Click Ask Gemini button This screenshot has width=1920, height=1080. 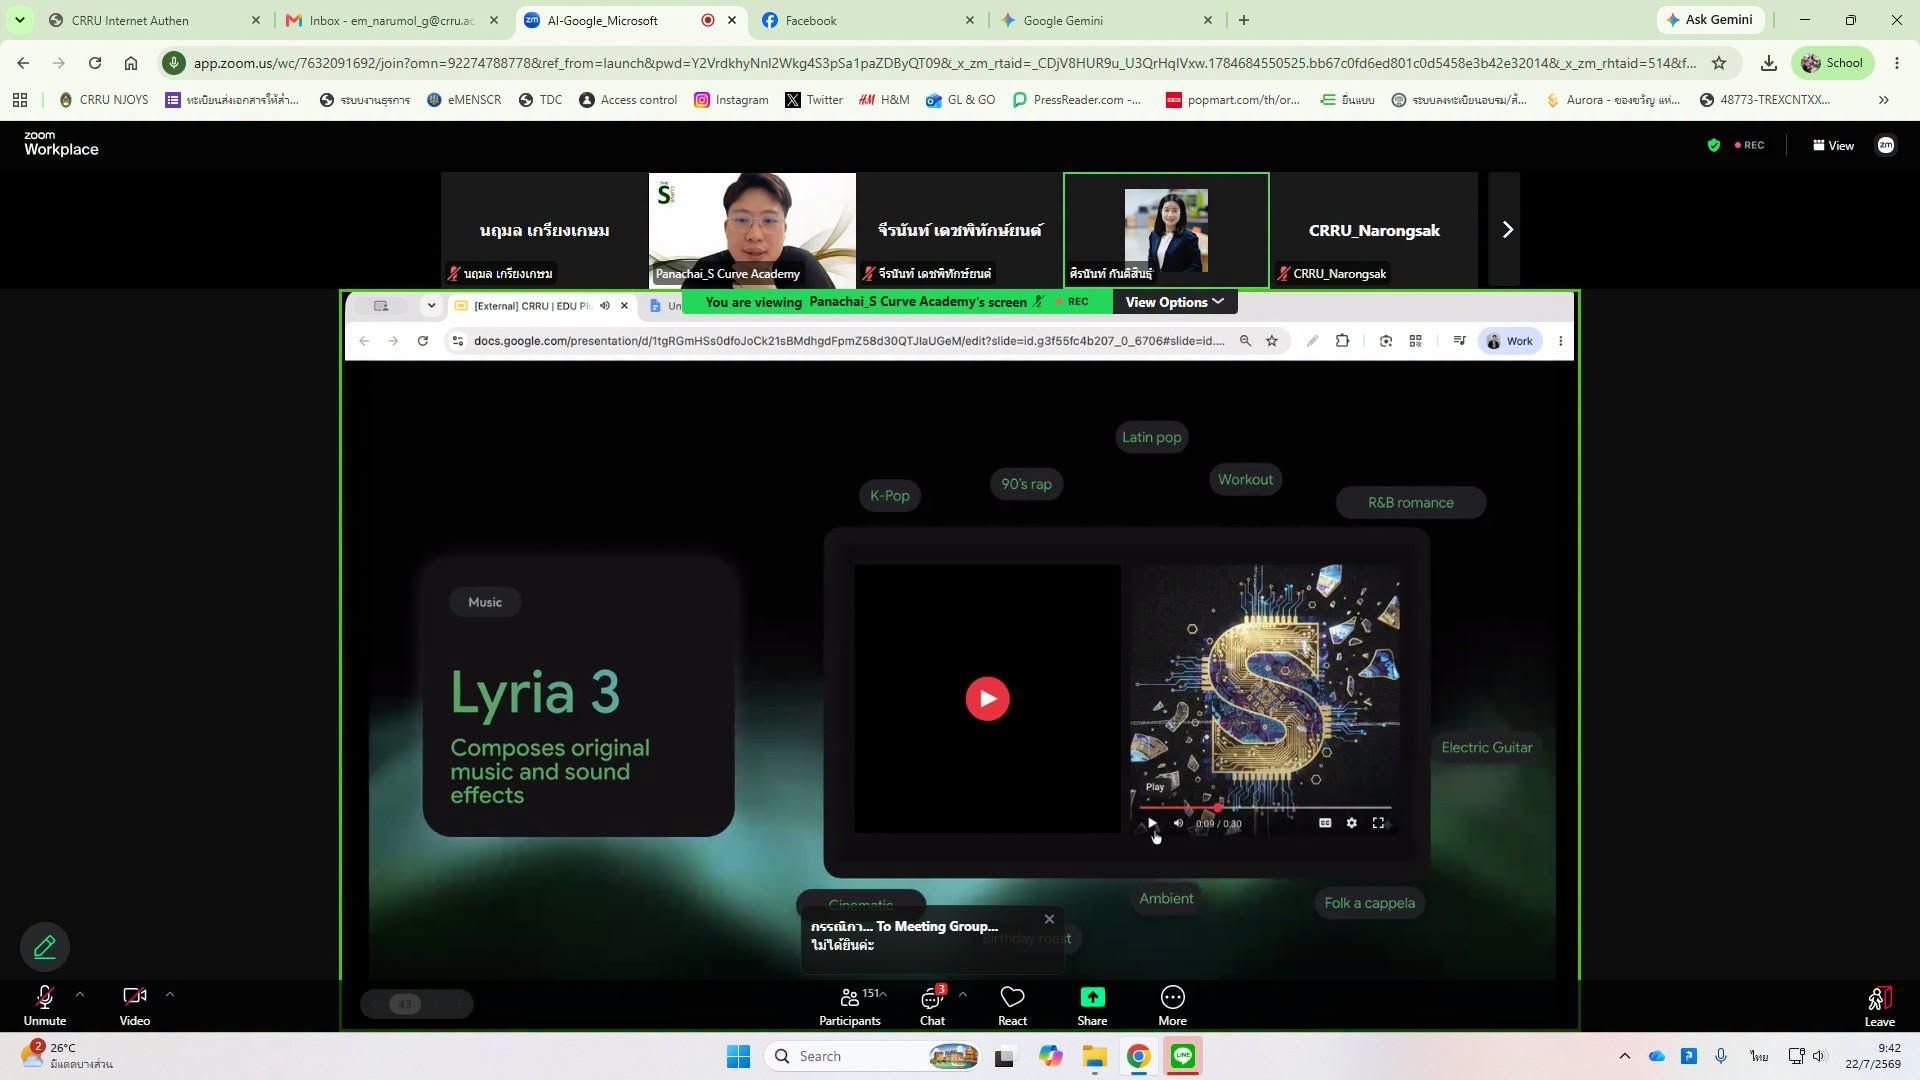point(1709,20)
